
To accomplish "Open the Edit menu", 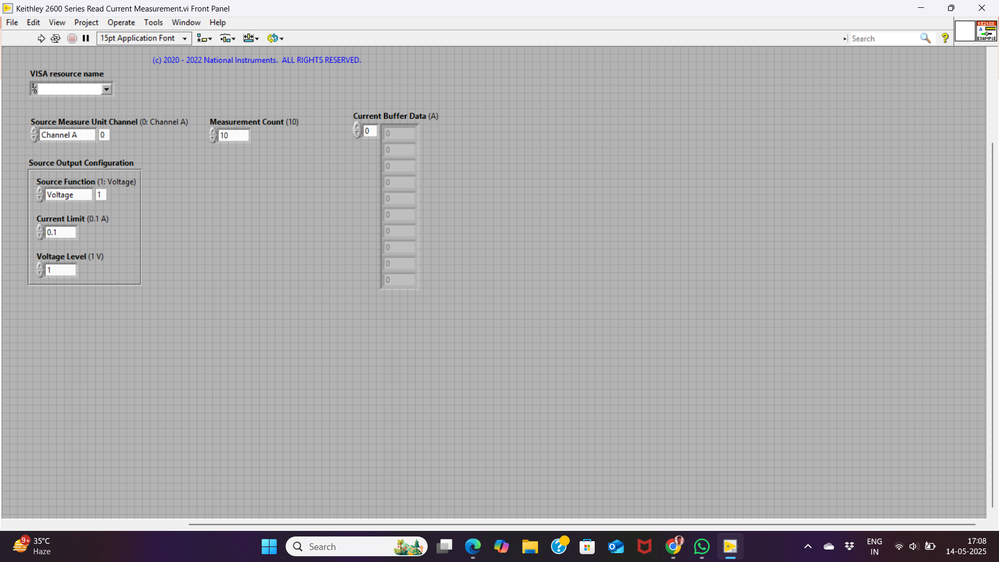I will 33,22.
